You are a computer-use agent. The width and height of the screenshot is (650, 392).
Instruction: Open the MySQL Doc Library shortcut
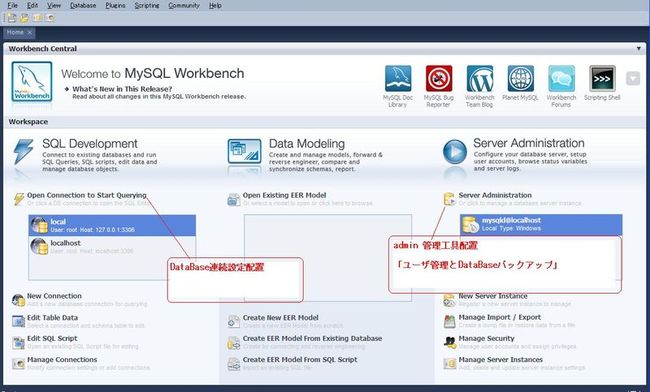pos(398,78)
